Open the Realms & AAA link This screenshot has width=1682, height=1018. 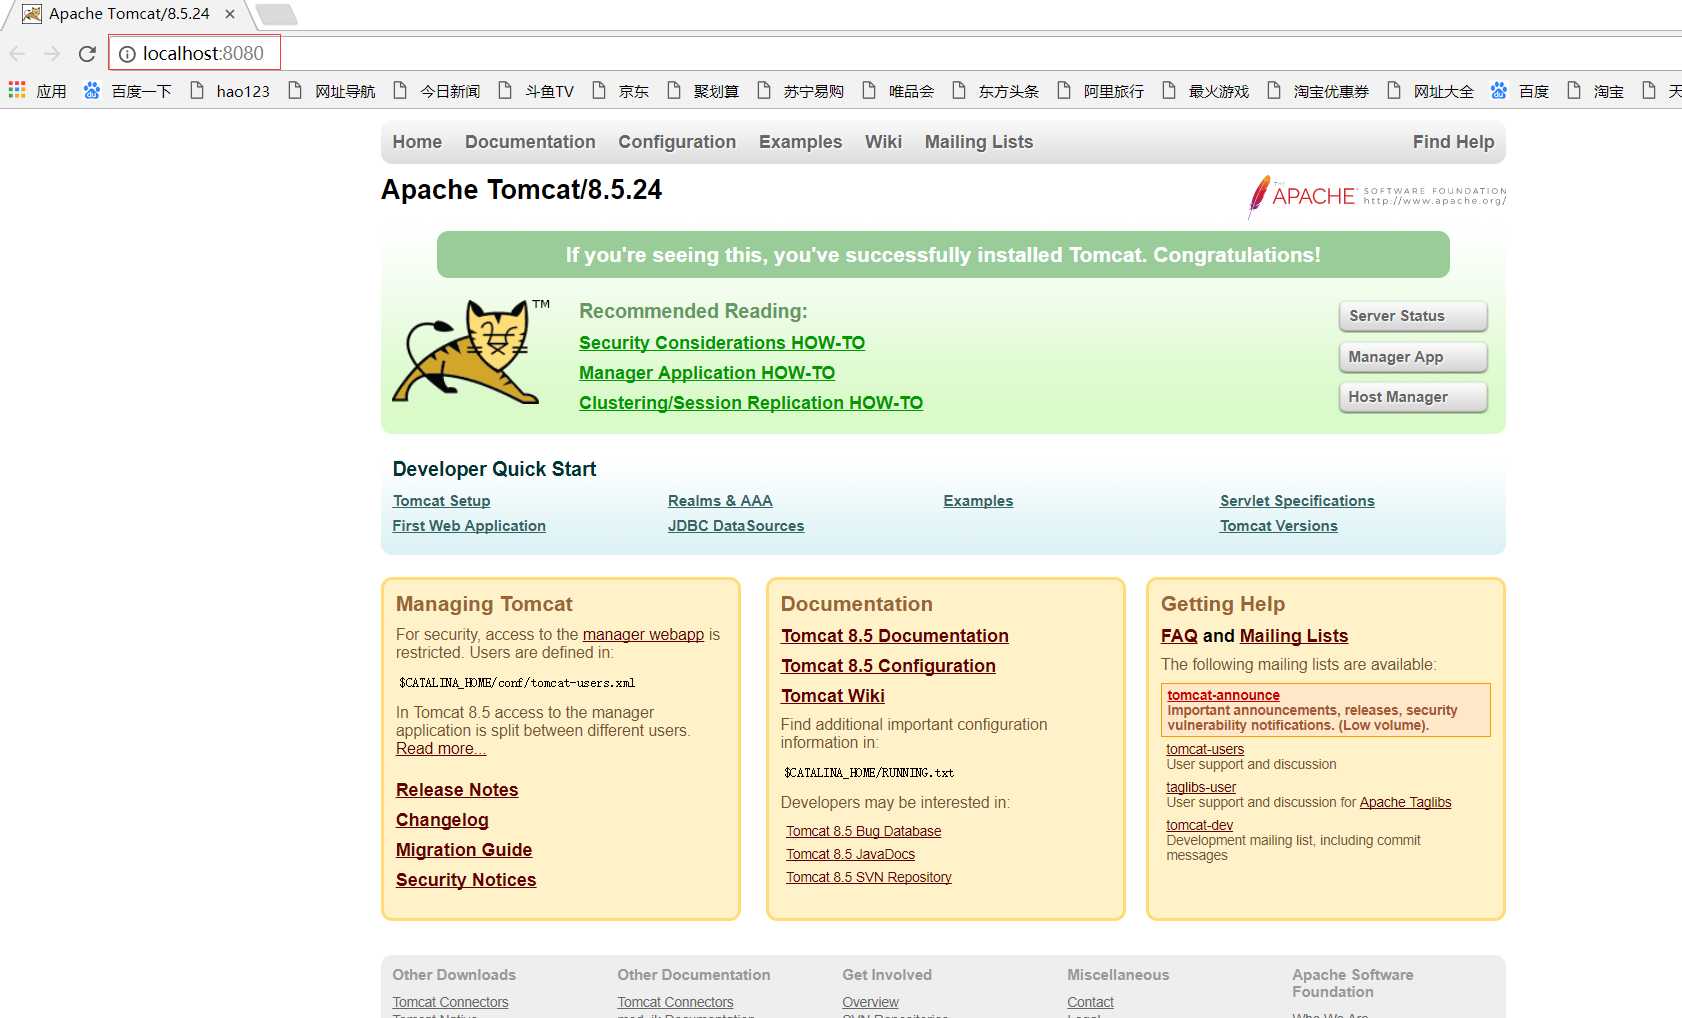(x=720, y=501)
